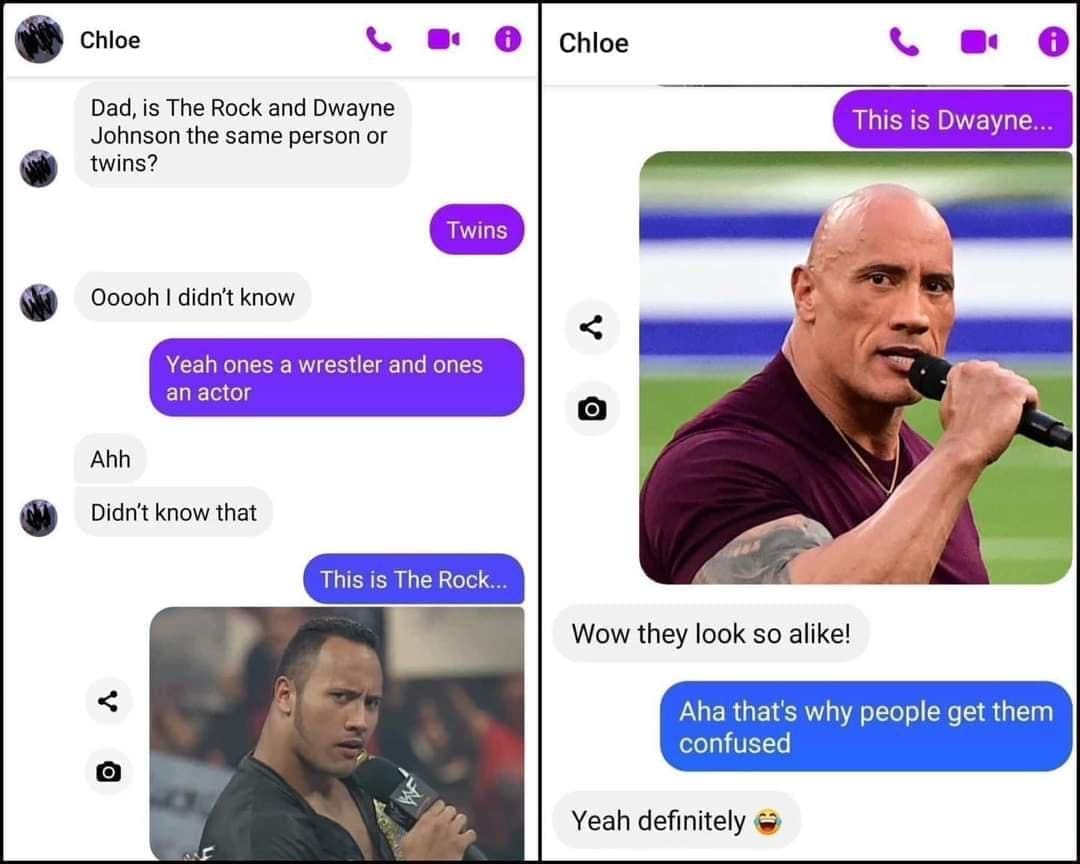Select 'Yeah definitely' message with laughing emoji
Screen dimensions: 1080x864
[x=676, y=821]
